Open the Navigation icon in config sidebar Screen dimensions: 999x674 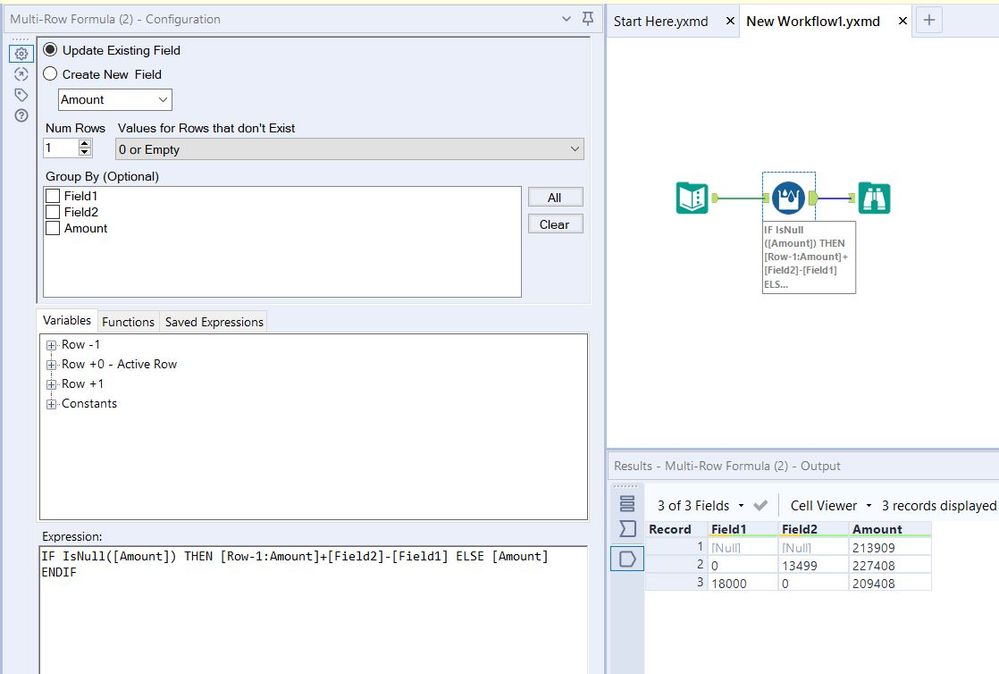[21, 75]
